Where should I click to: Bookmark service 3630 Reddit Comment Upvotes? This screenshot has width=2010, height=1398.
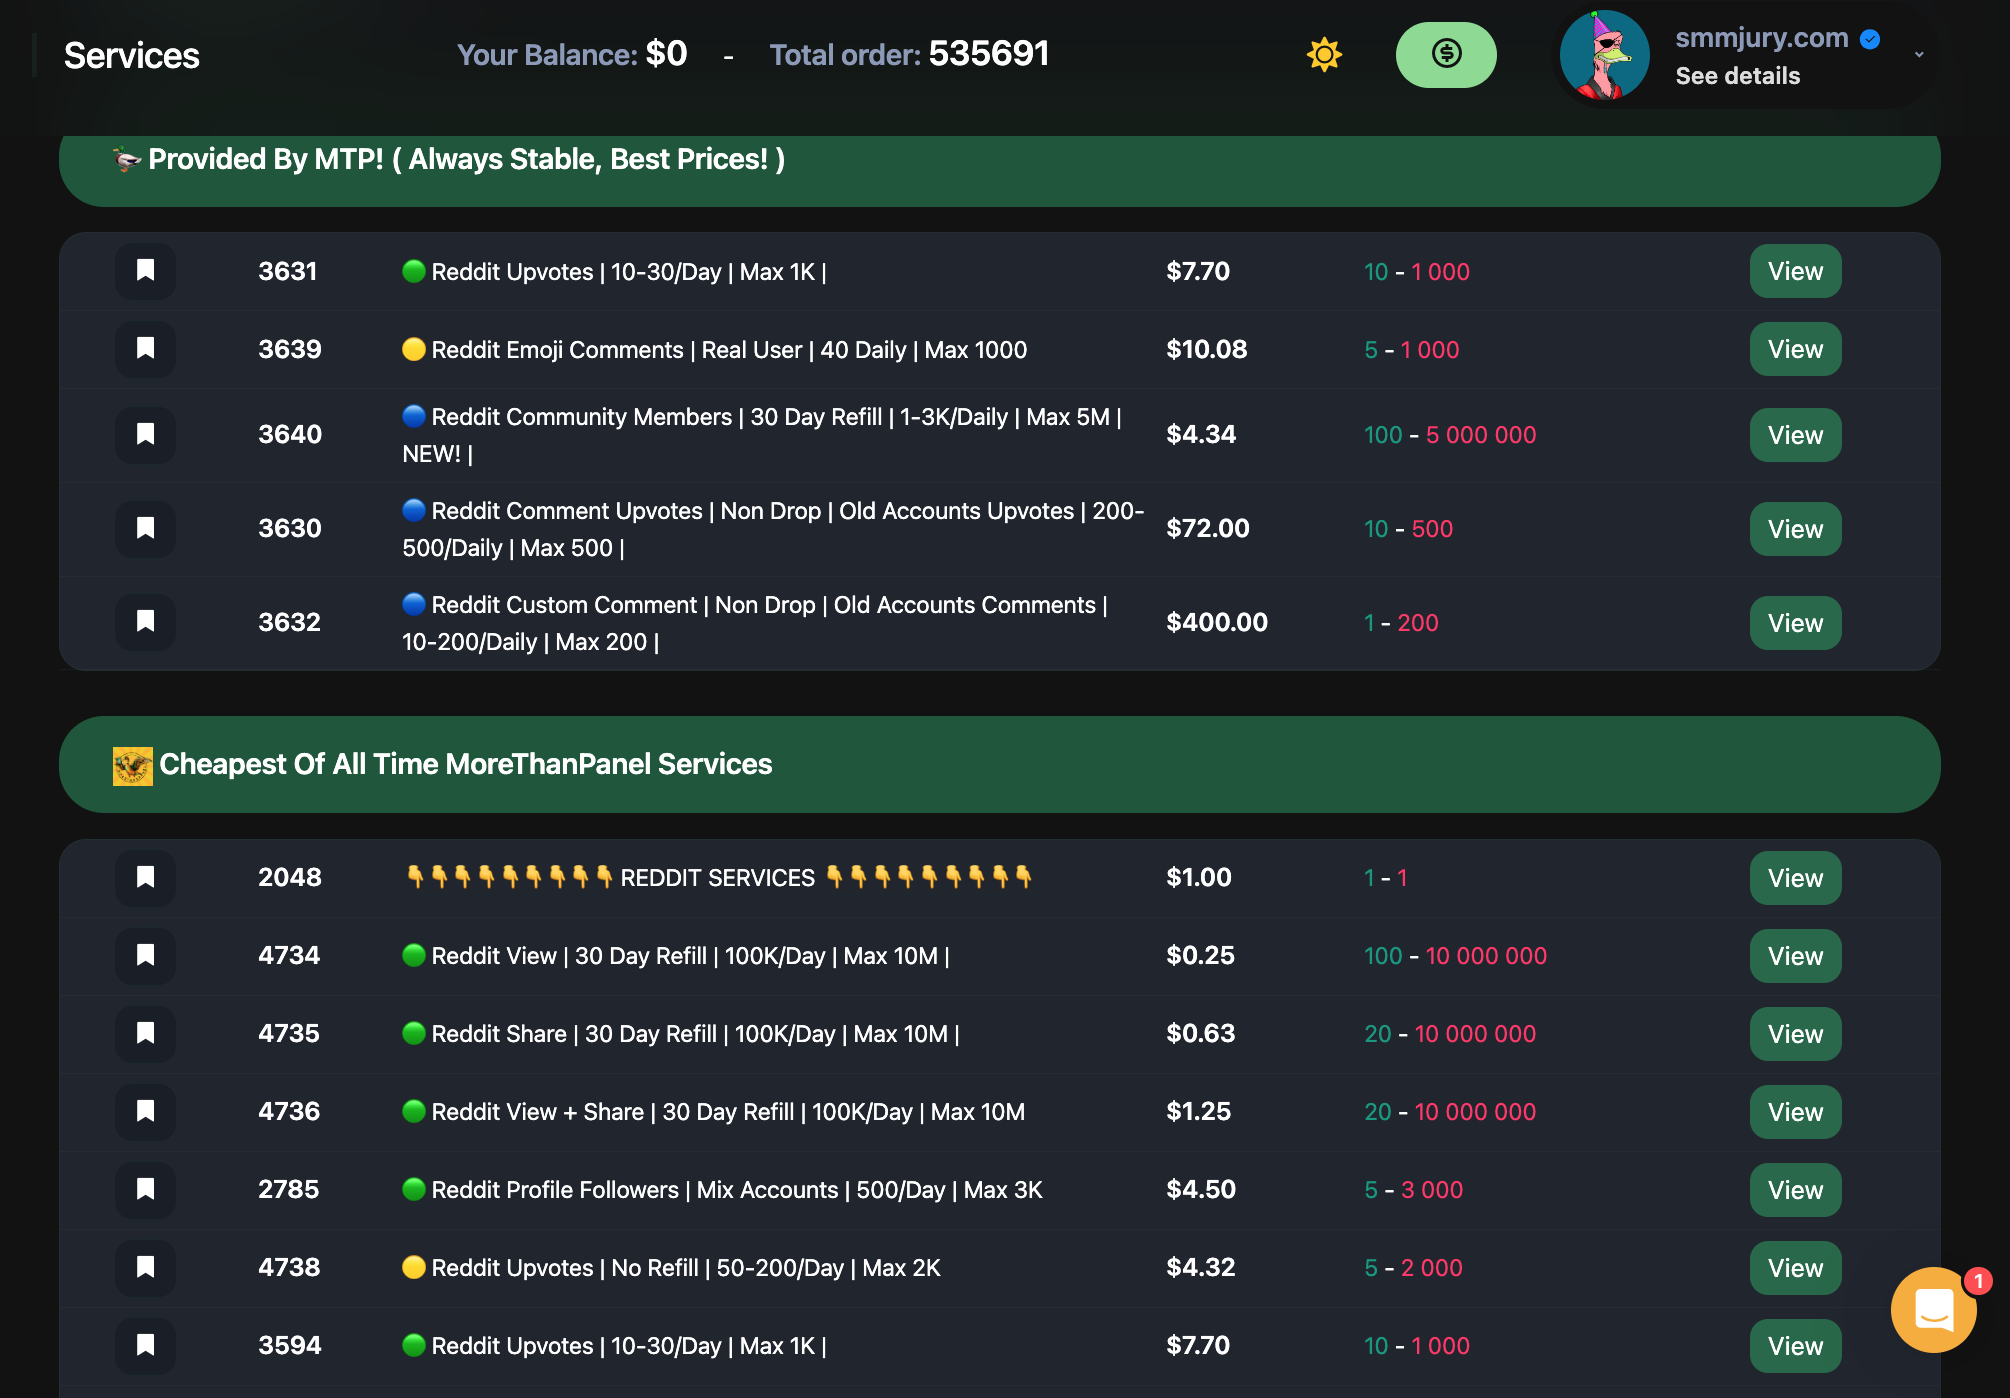146,529
